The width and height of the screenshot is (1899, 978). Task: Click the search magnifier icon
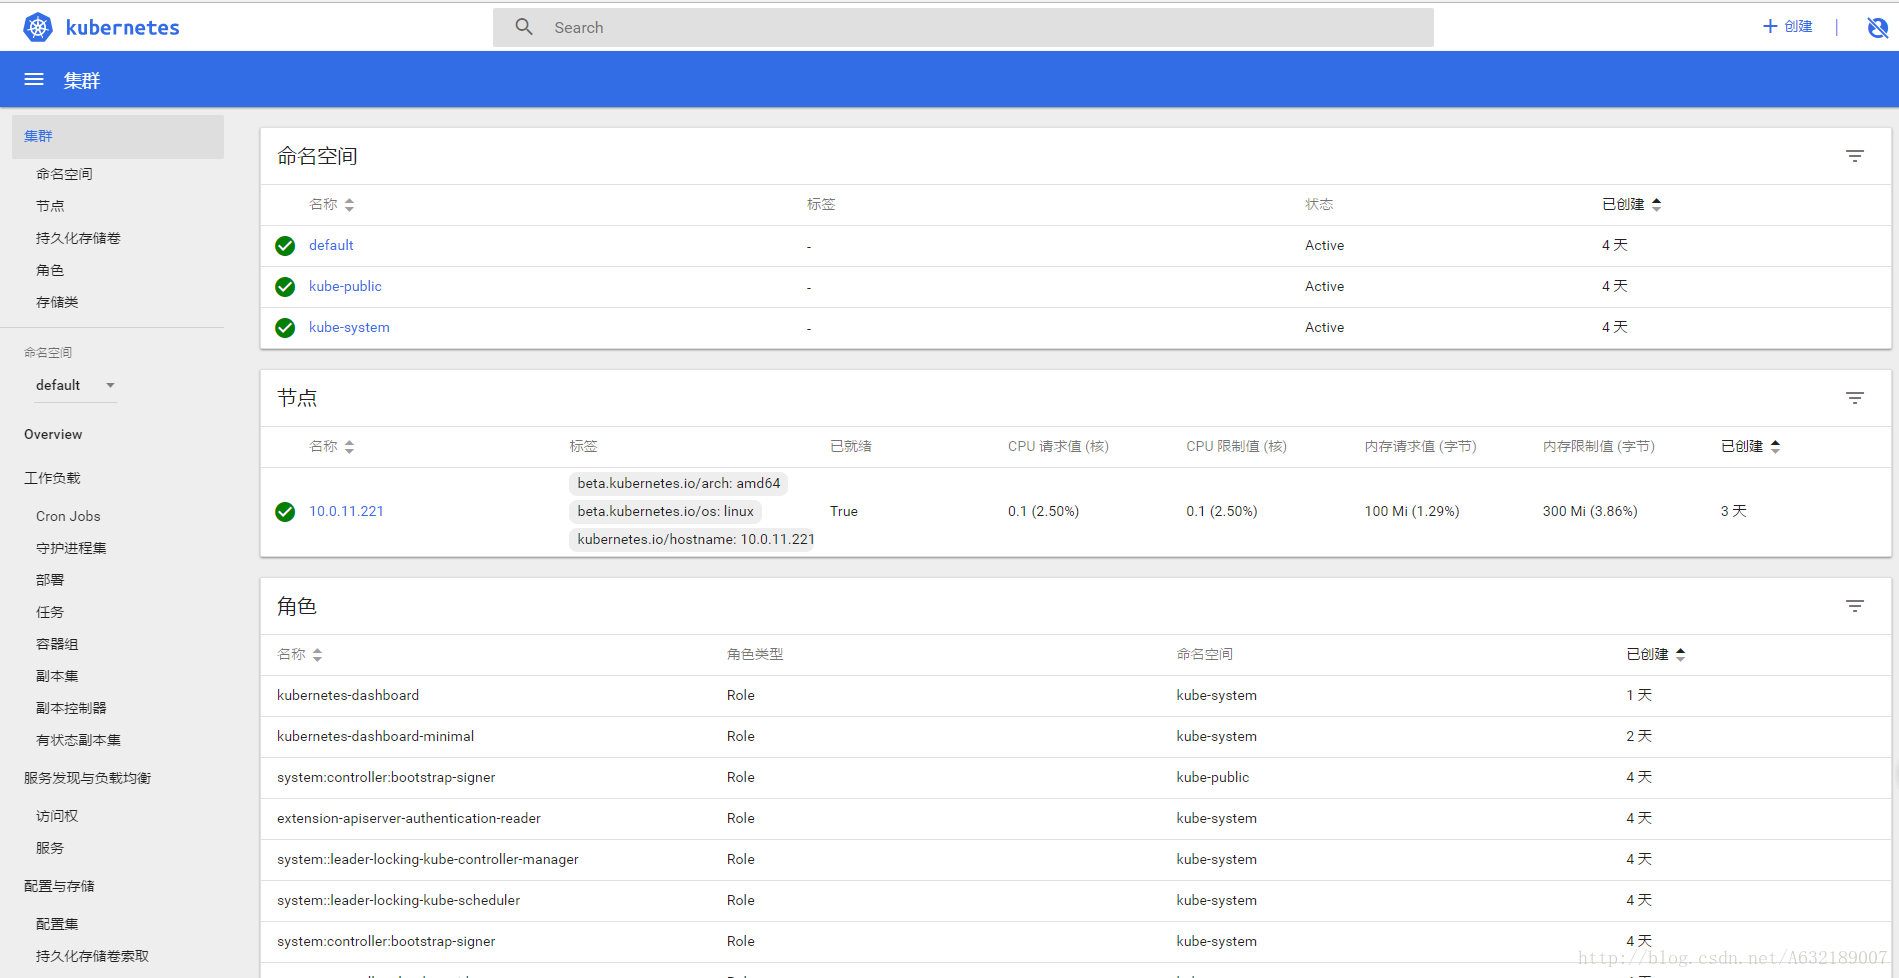point(524,27)
